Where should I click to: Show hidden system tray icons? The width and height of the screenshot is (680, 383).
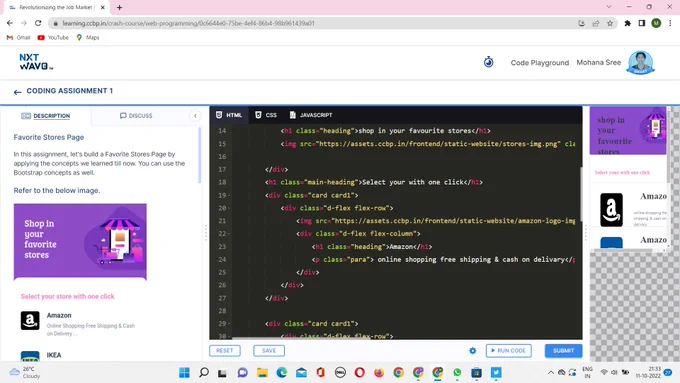tap(551, 373)
